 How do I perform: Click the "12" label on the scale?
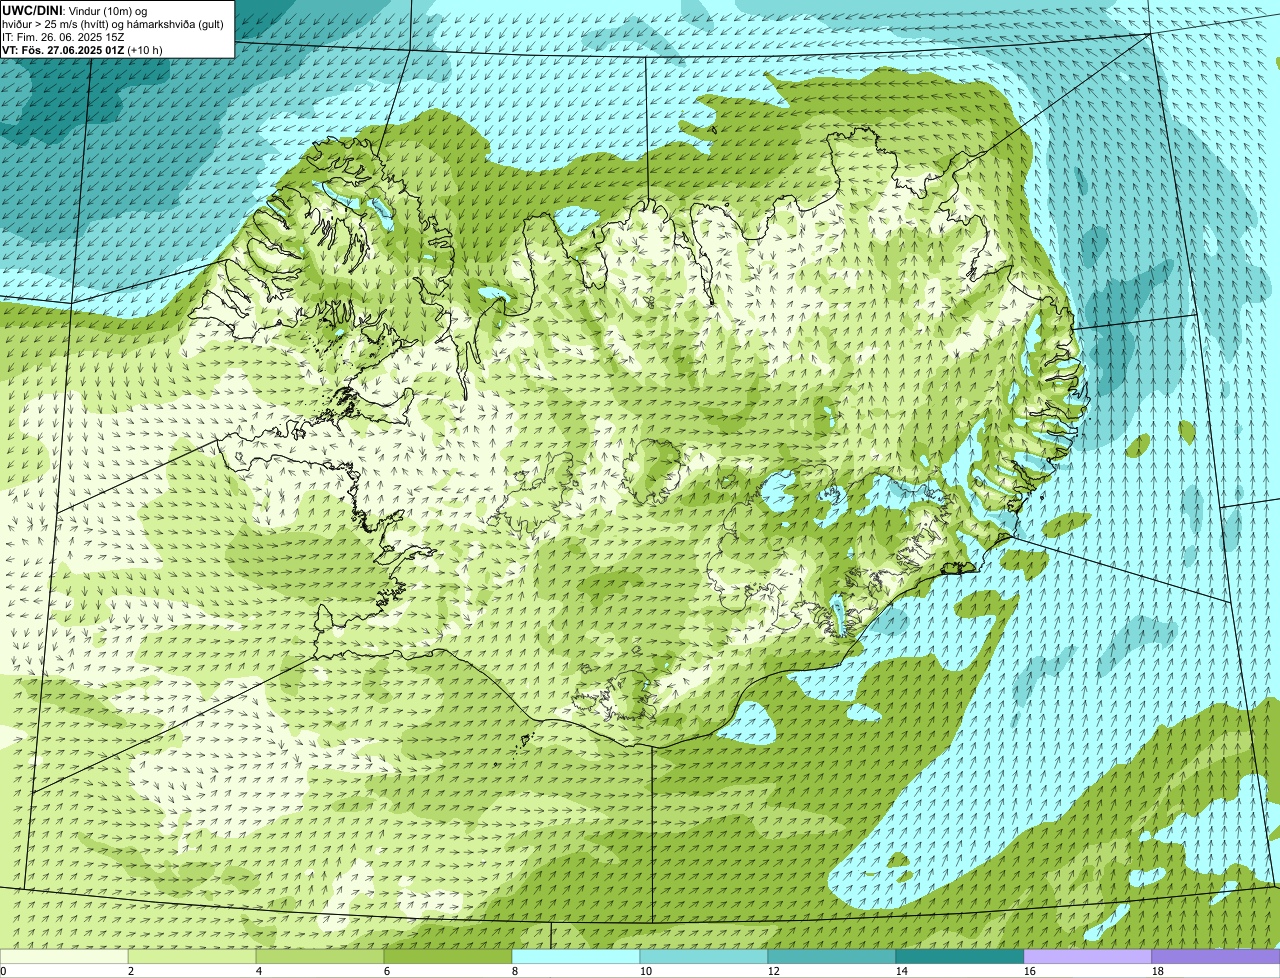point(774,971)
